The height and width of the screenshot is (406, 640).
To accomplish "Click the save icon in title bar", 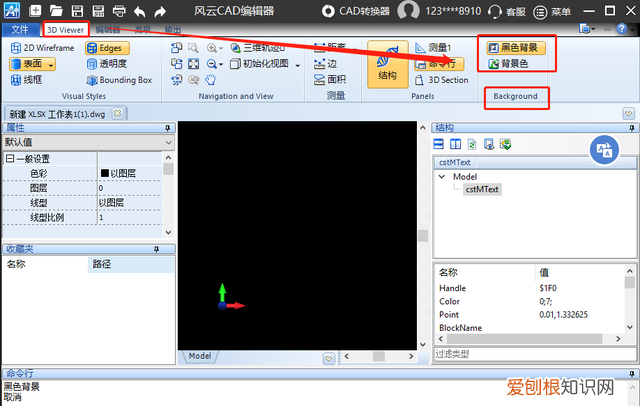I will (x=77, y=11).
